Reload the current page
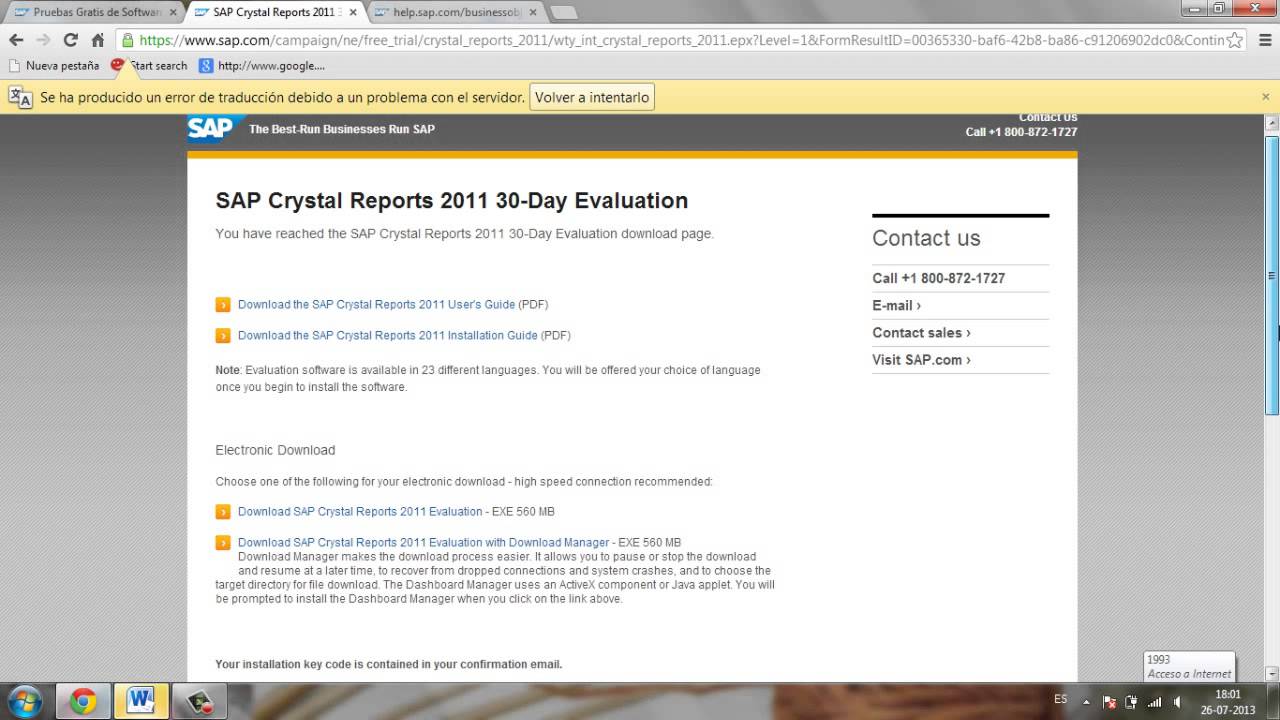This screenshot has height=720, width=1280. [70, 40]
